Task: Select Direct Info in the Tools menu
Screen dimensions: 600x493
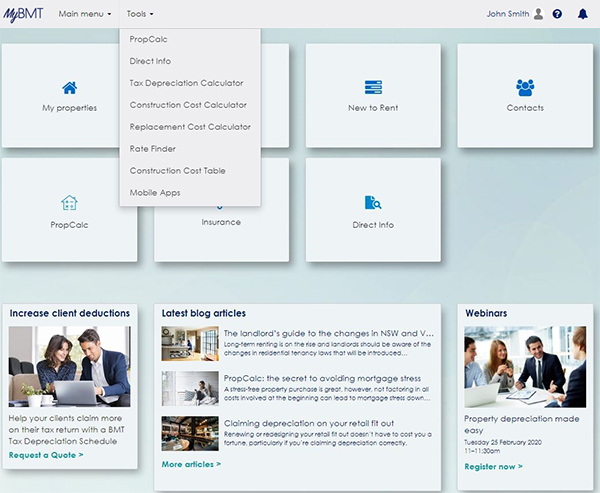Action: point(150,61)
